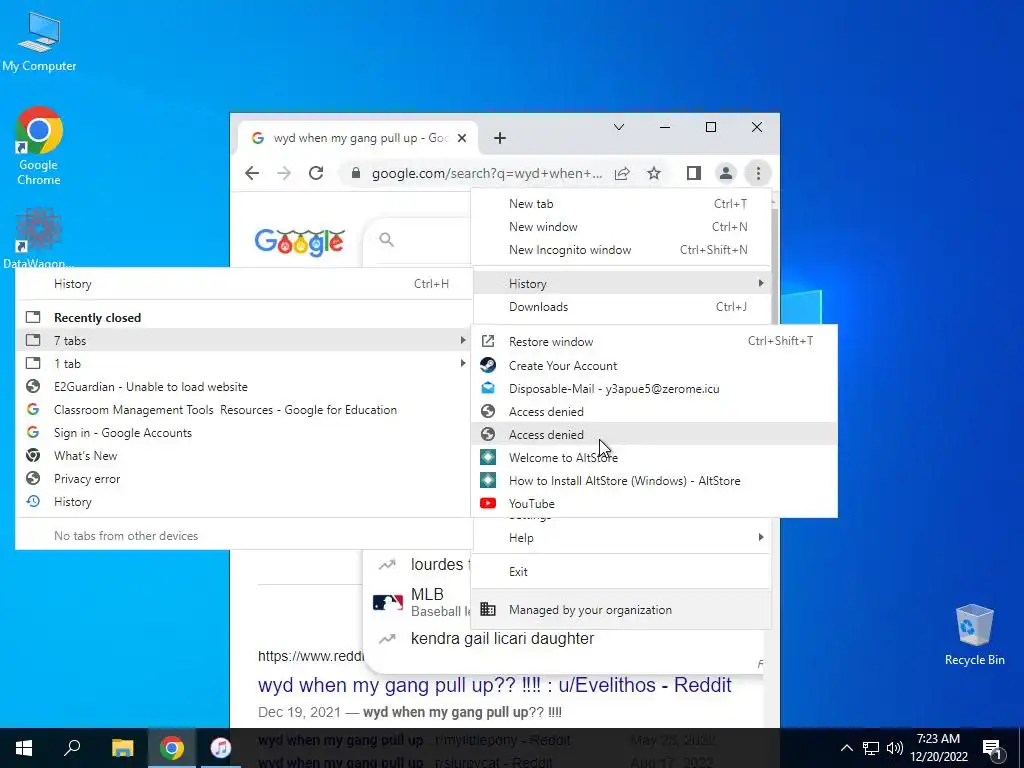1024x768 pixels.
Task: Expand the Help submenu
Action: [621, 537]
